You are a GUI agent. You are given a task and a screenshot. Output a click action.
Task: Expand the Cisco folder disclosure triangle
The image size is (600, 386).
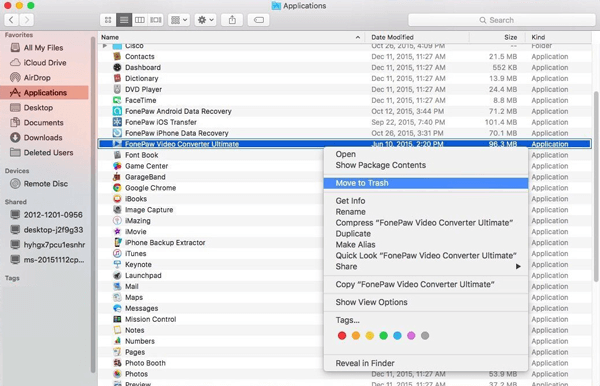(105, 46)
